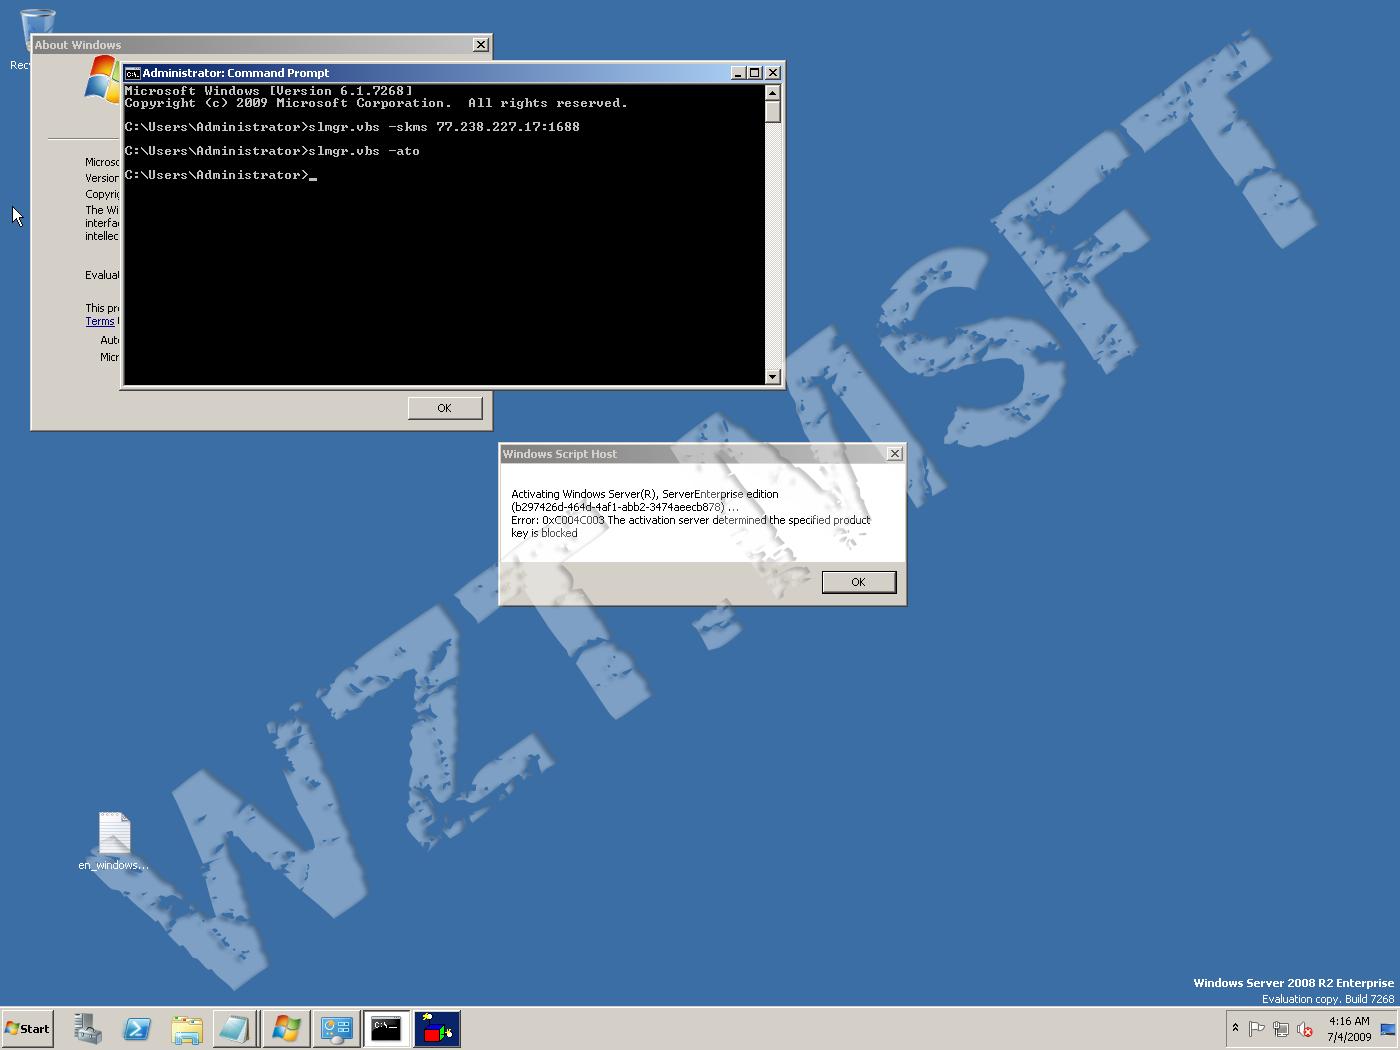Switch to About Windows taskbar item
1400x1050 pixels.
click(x=286, y=1028)
